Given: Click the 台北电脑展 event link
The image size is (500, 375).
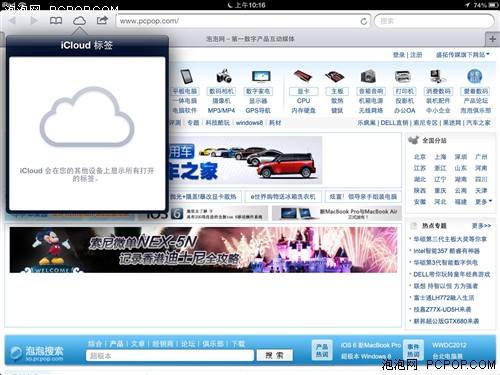Looking at the screenshot, I should pyautogui.click(x=447, y=356).
